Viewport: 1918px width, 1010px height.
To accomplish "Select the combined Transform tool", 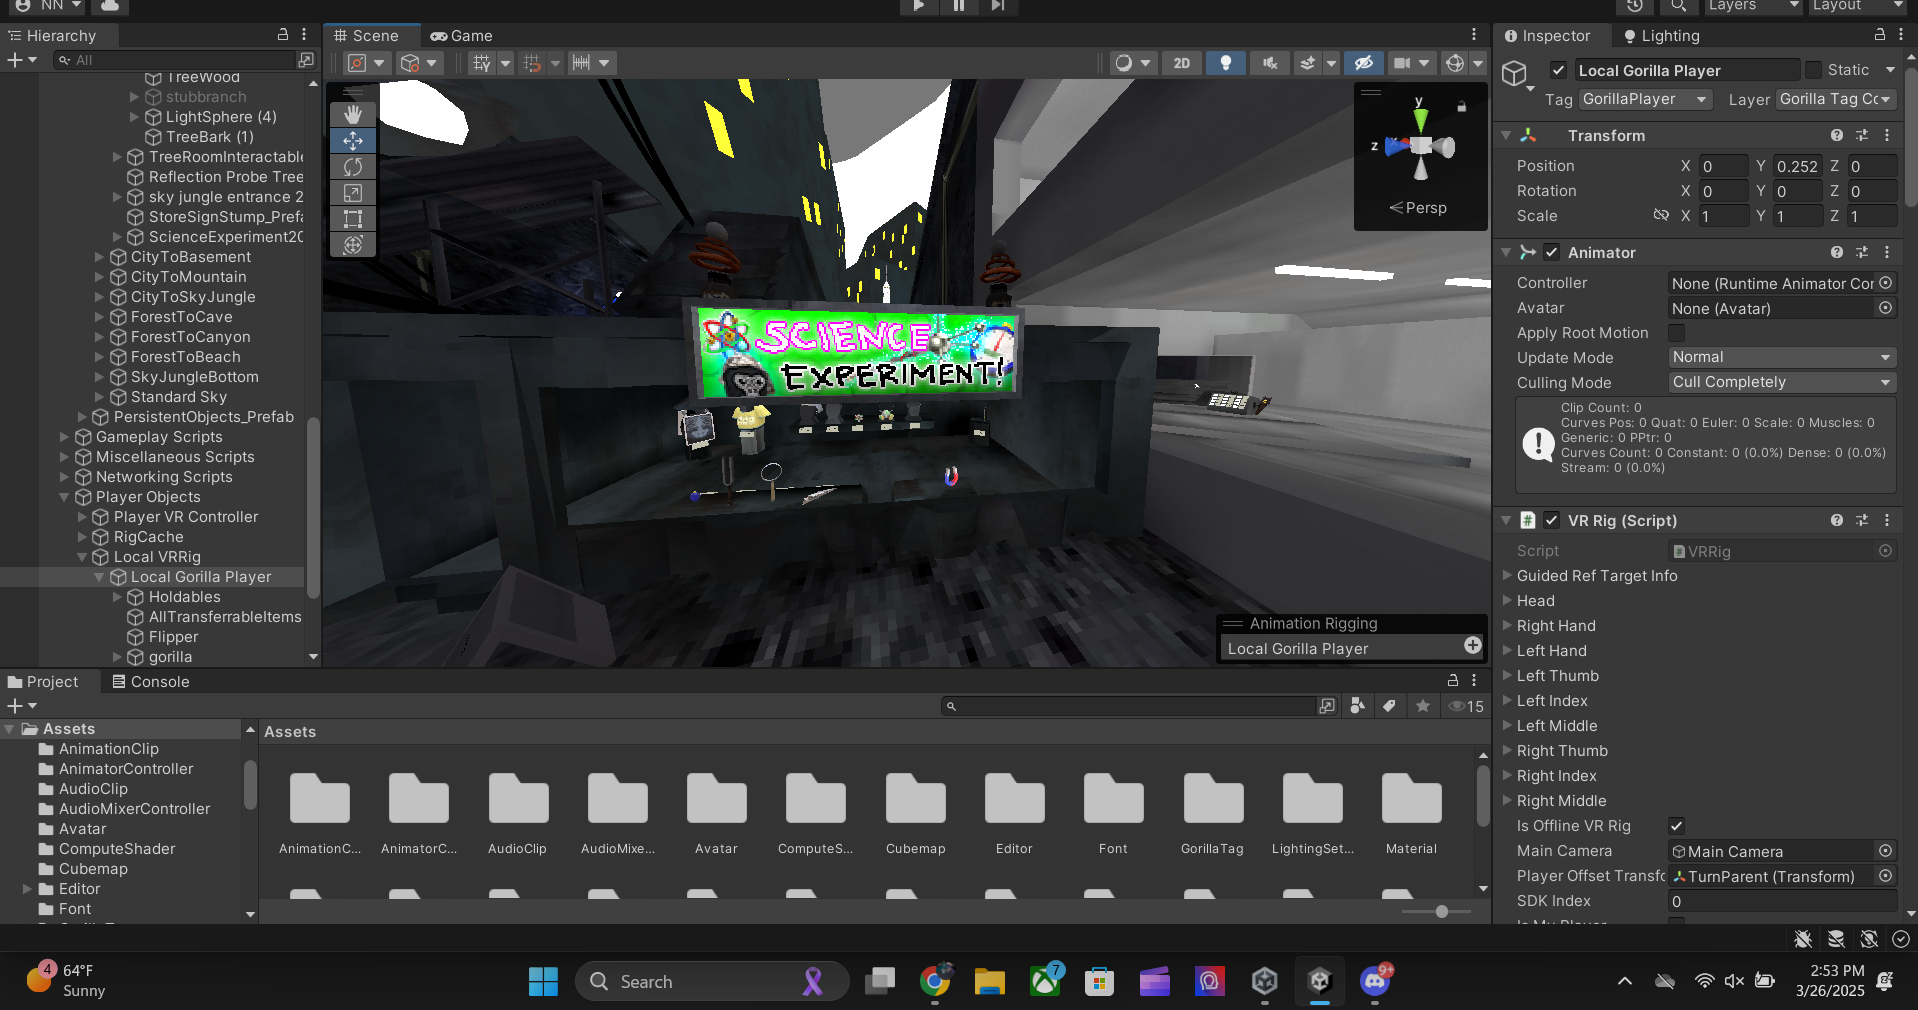I will (x=353, y=245).
